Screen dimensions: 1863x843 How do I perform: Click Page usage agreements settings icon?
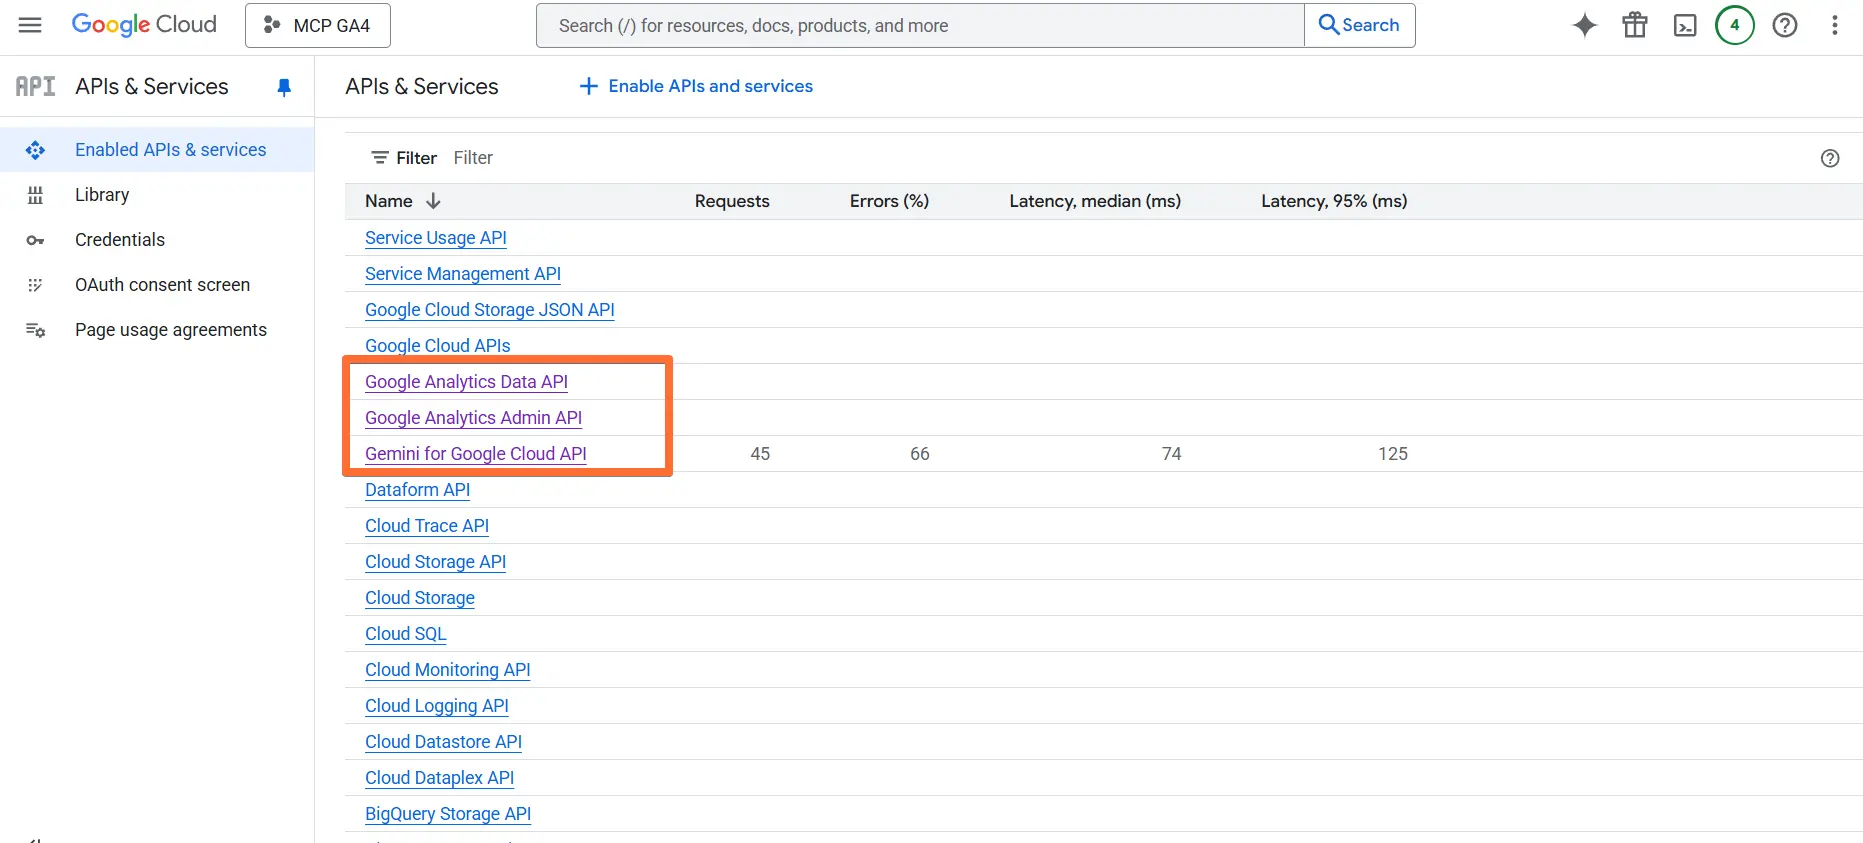tap(35, 330)
